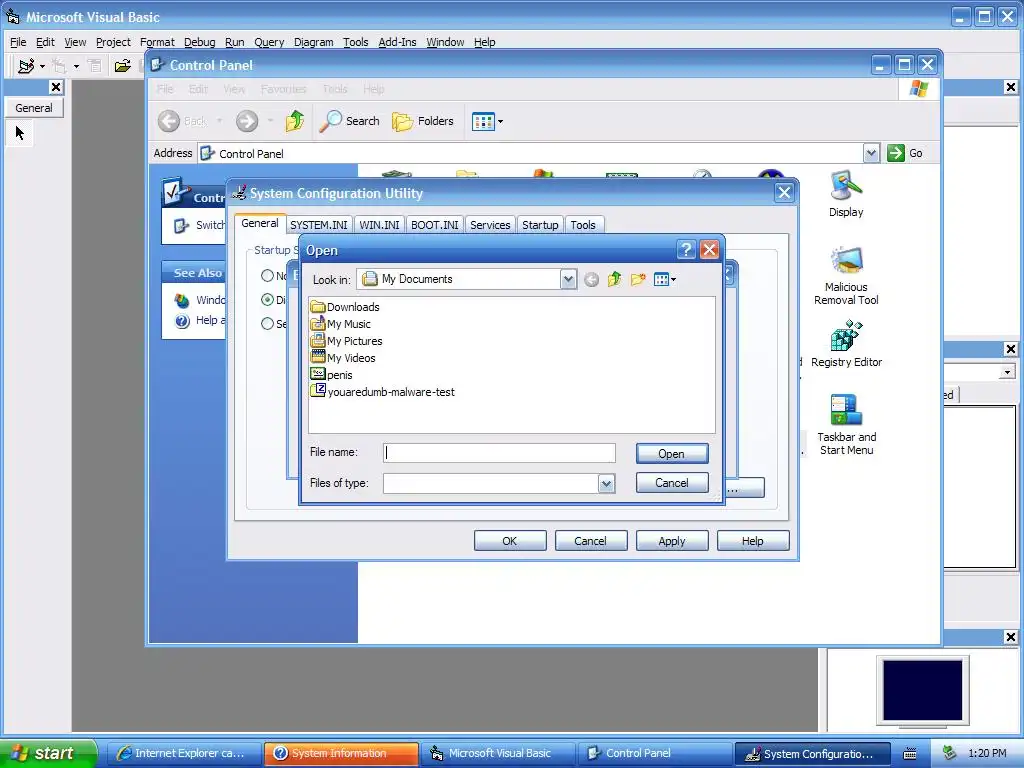Screen dimensions: 1024x768
Task: Open Visual Basic Project menu
Action: pos(113,42)
